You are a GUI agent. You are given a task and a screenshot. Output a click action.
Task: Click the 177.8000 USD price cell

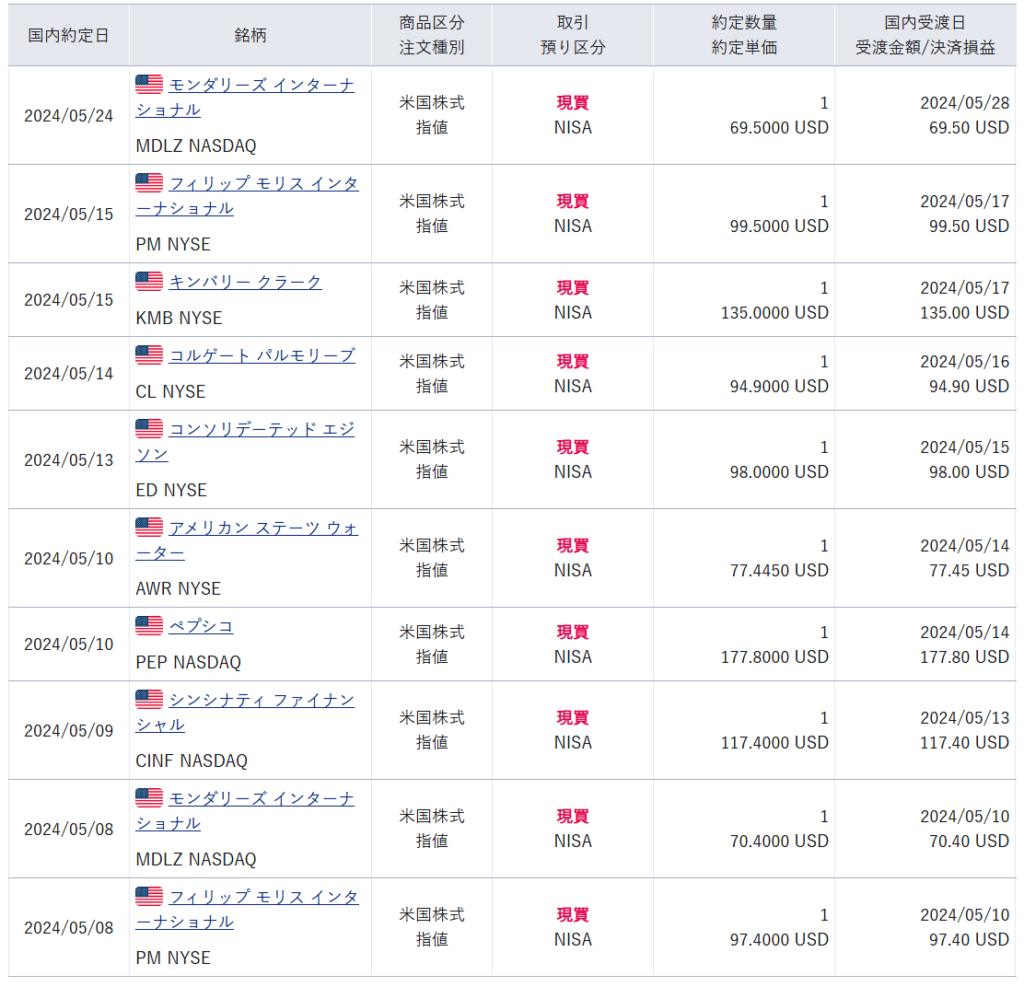pyautogui.click(x=774, y=657)
